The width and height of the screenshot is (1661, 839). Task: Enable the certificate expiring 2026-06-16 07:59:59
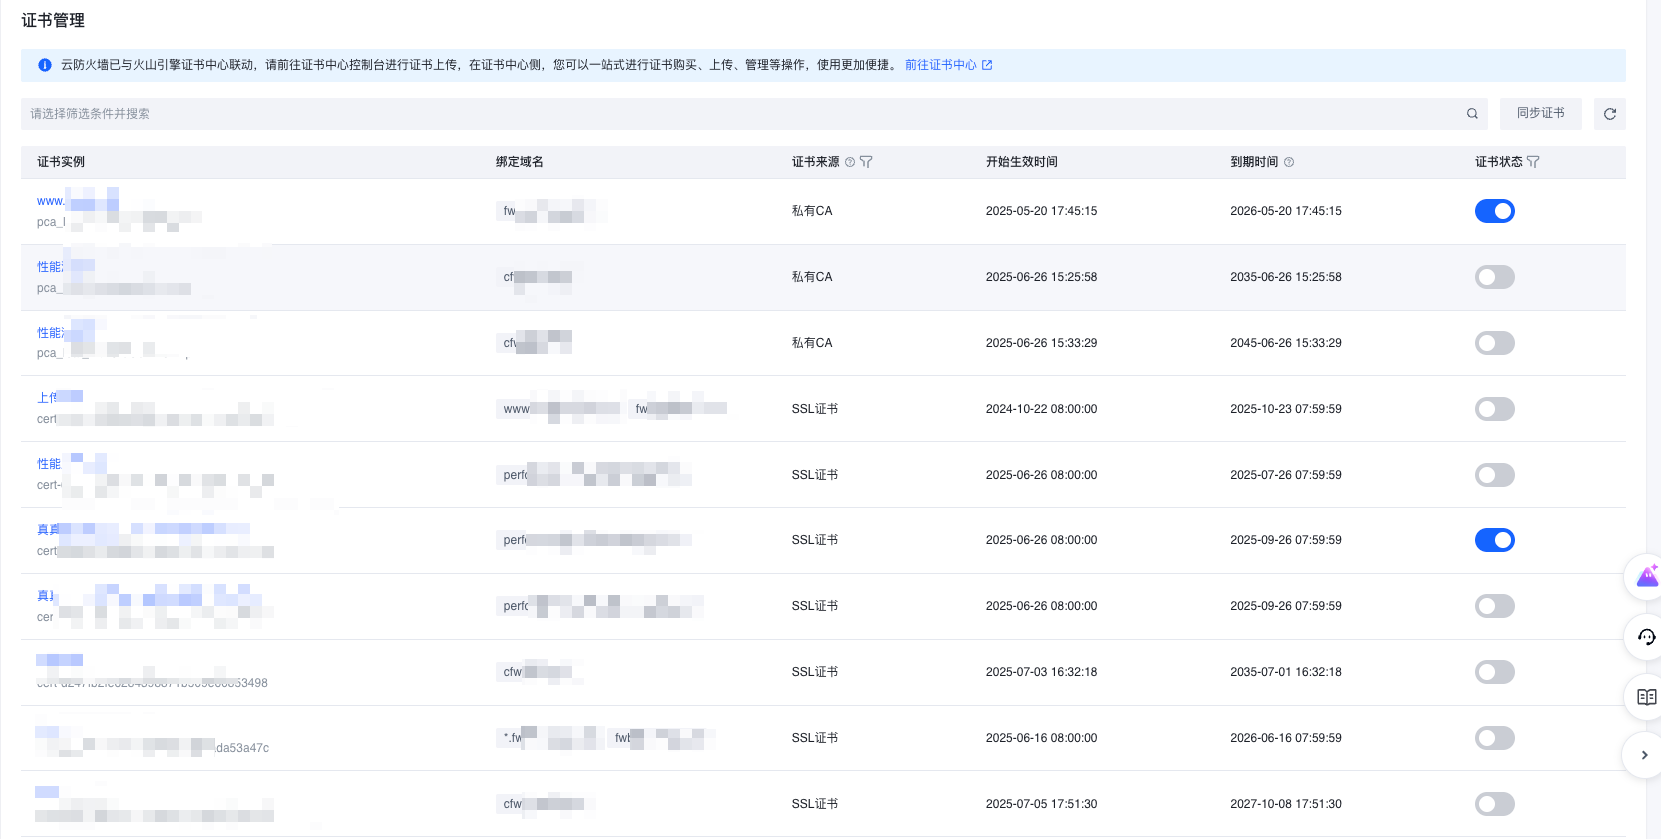[x=1495, y=738]
